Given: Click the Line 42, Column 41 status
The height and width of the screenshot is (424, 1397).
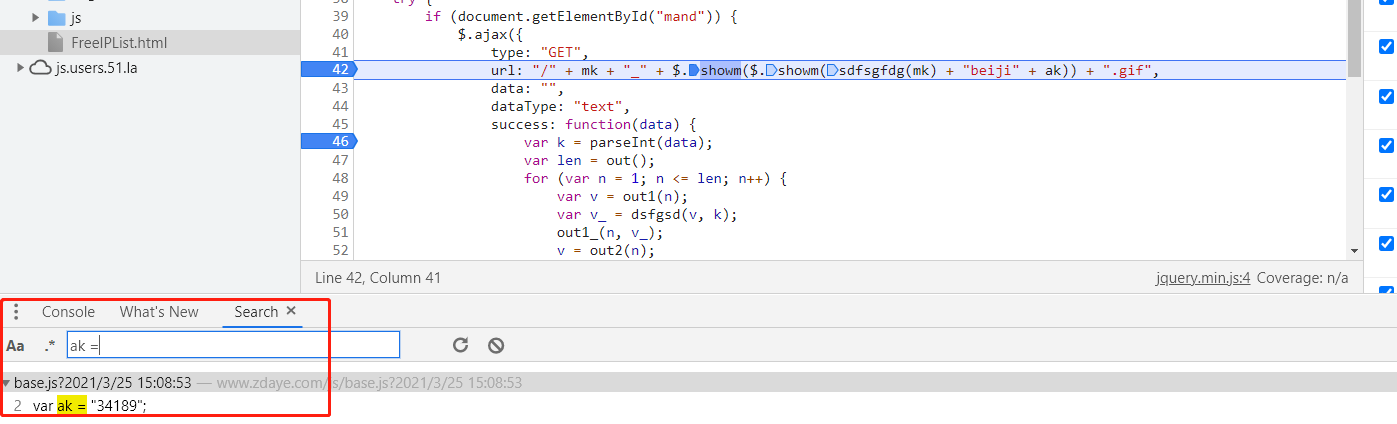Looking at the screenshot, I should click(x=378, y=278).
